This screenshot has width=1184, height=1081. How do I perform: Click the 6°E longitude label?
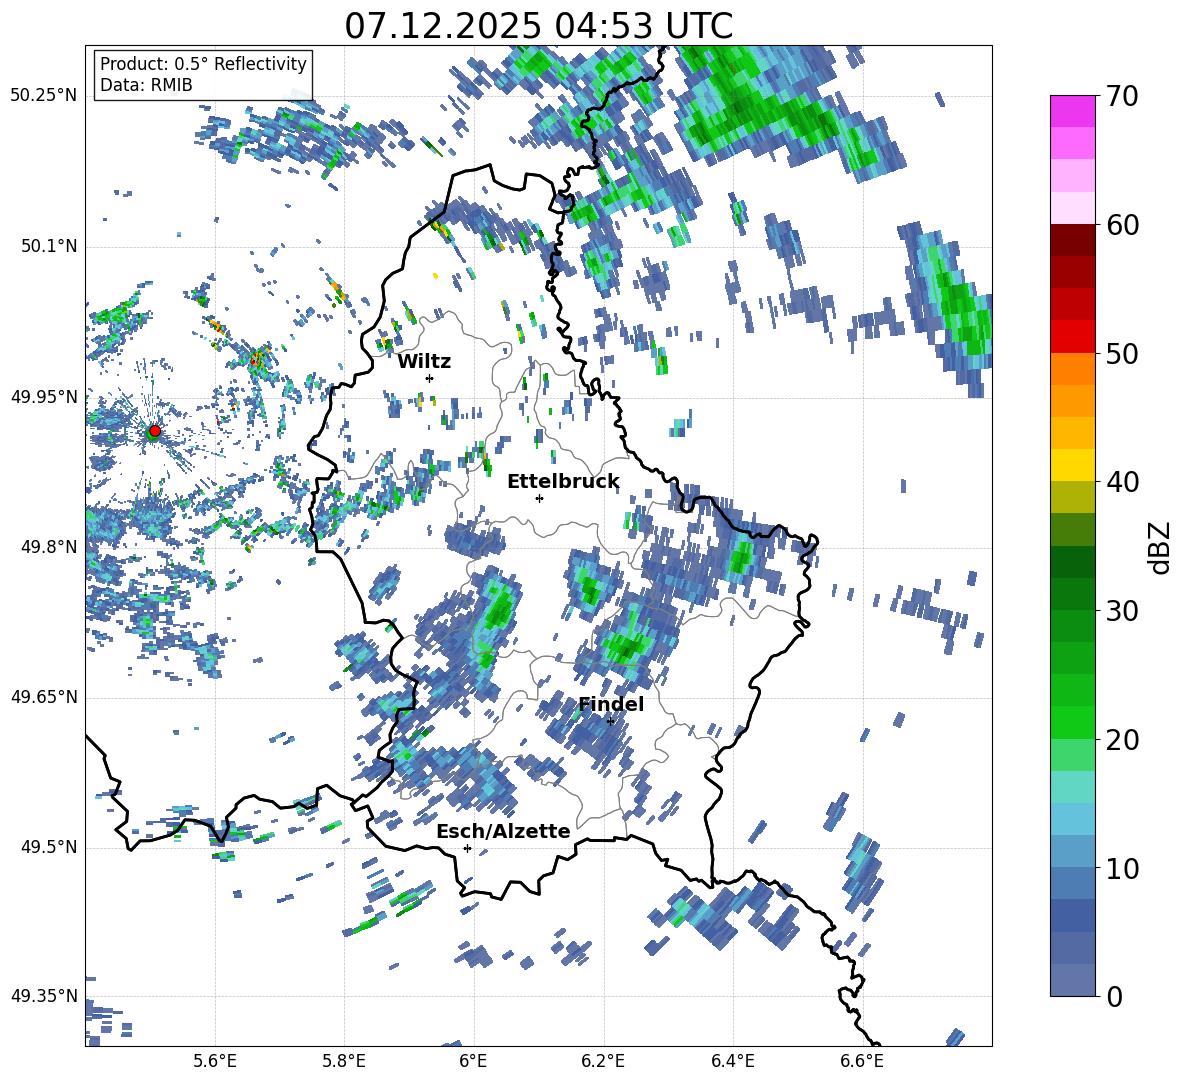[x=473, y=1062]
